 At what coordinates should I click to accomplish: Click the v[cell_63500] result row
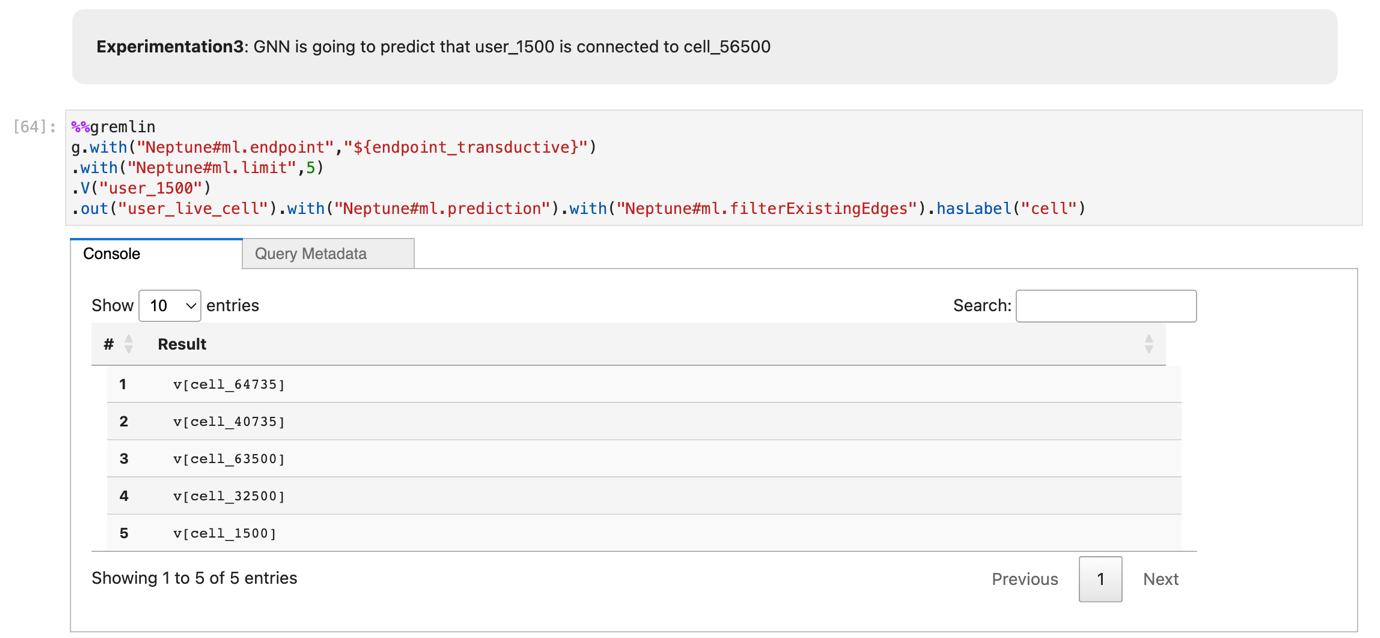pyautogui.click(x=229, y=459)
